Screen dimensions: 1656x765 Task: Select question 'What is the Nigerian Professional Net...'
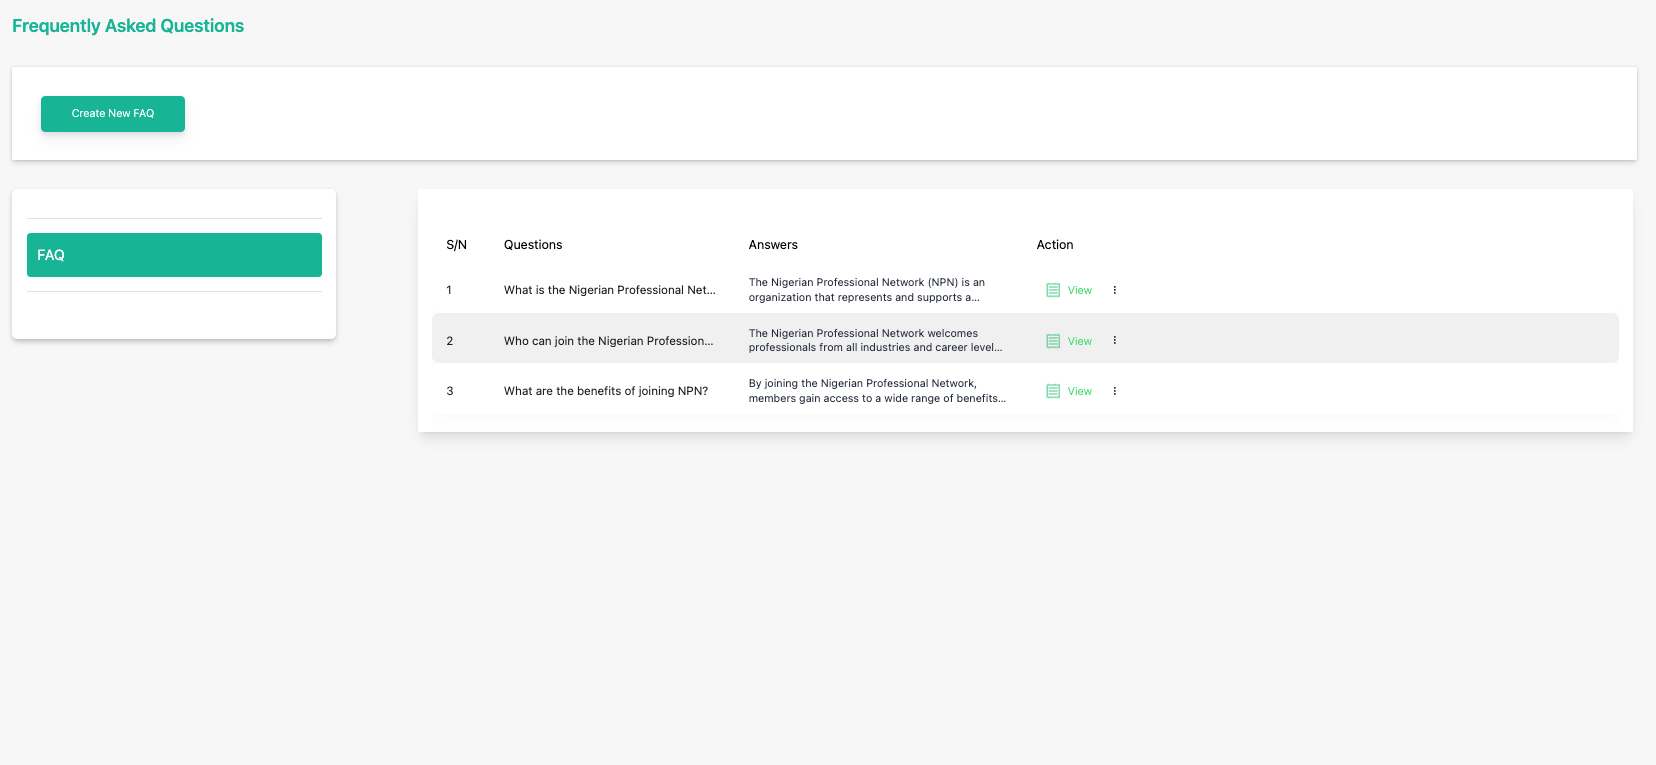610,290
